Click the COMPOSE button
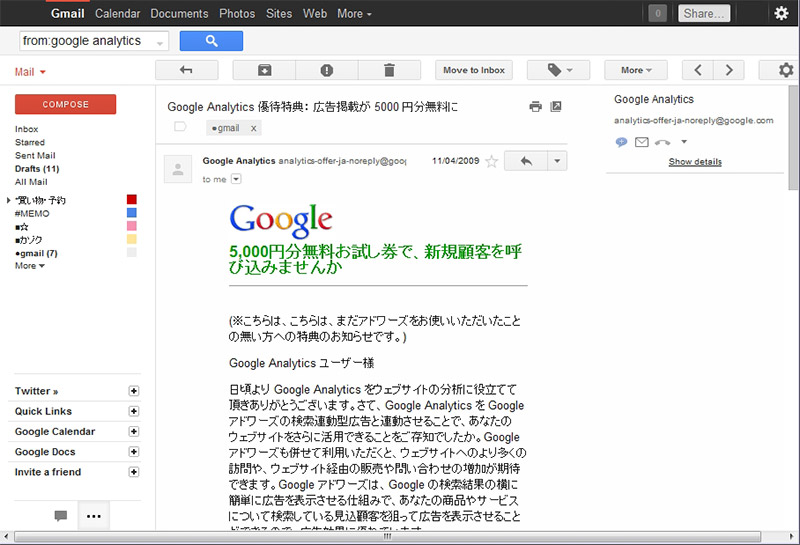The width and height of the screenshot is (800, 545). coord(65,104)
